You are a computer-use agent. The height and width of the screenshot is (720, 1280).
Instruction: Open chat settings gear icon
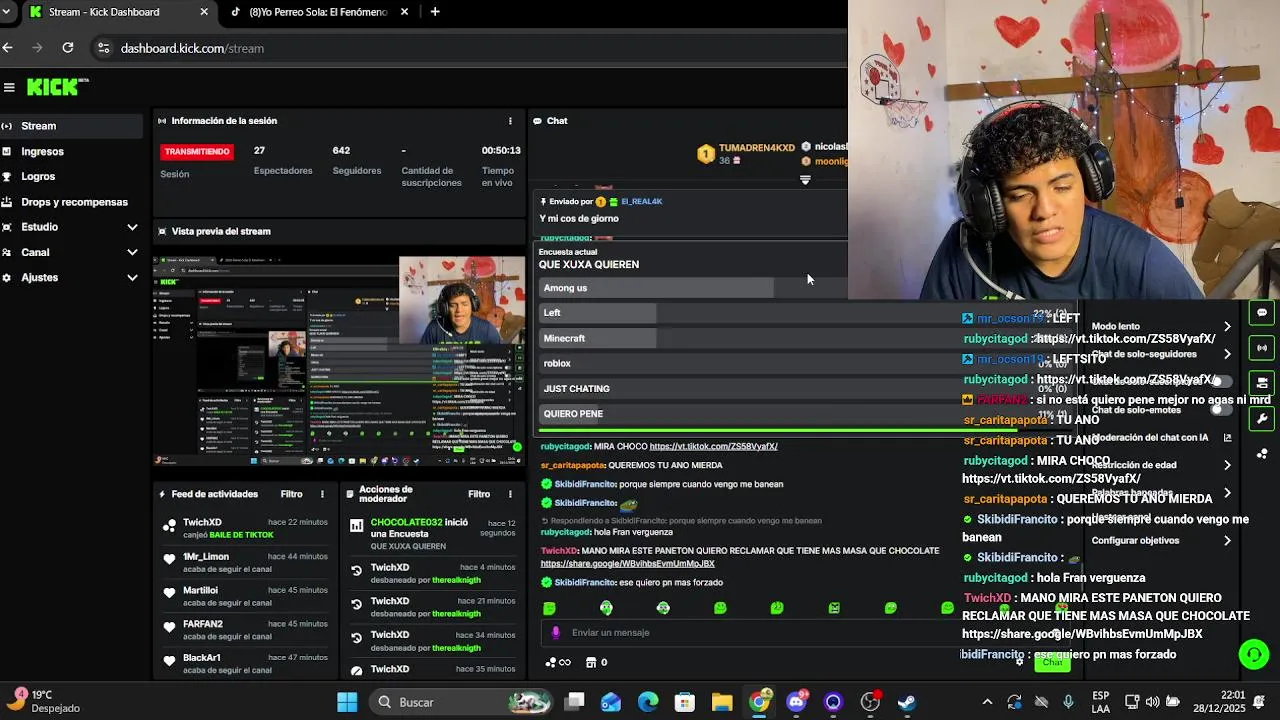click(x=1019, y=661)
